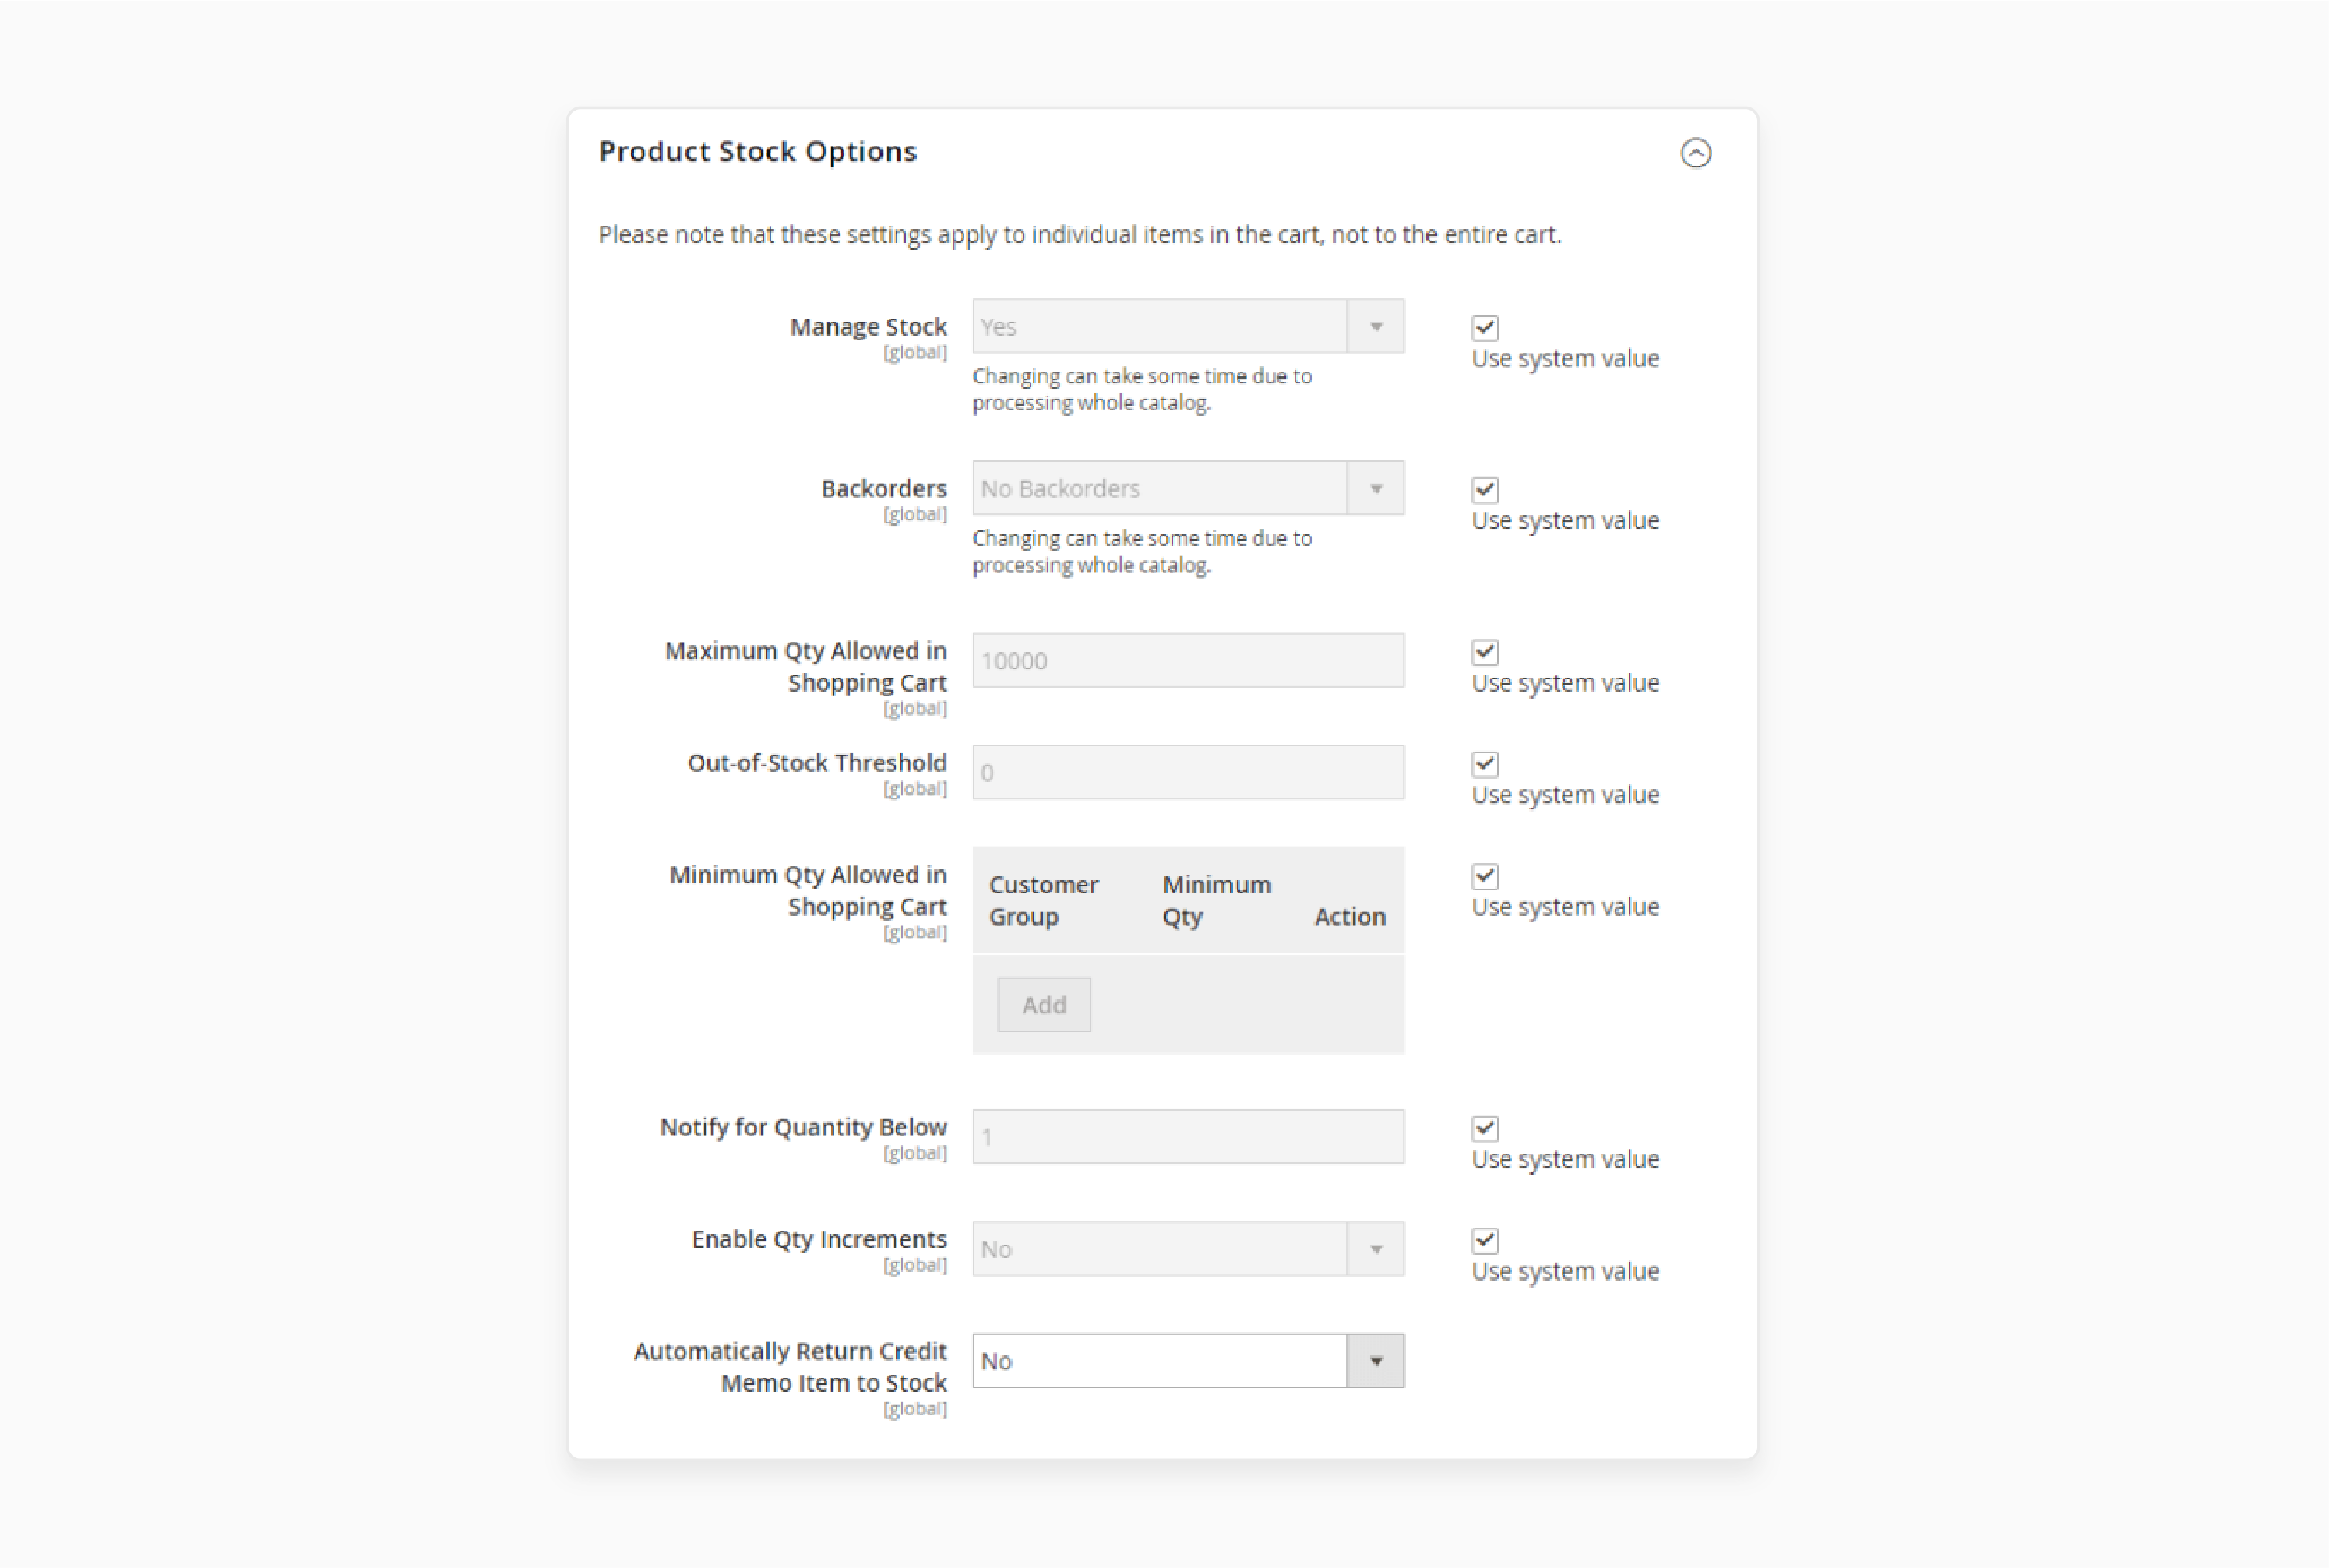Click the Action column header
Screen dimensions: 2329x1568
1349,916
